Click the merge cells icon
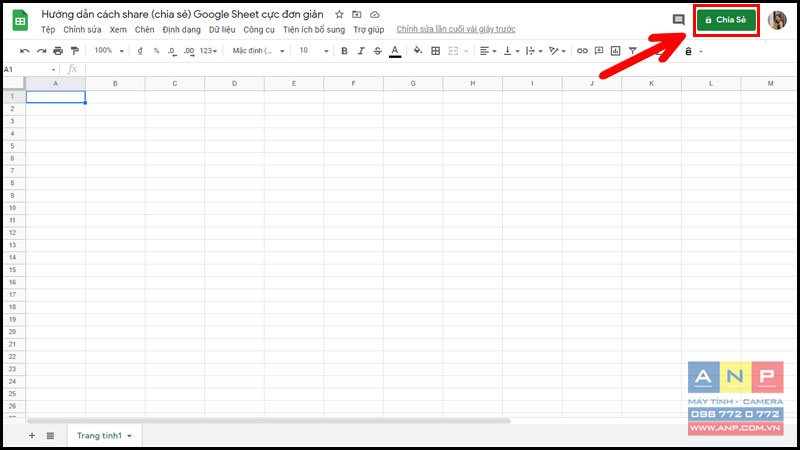The height and width of the screenshot is (450, 800). 453,51
